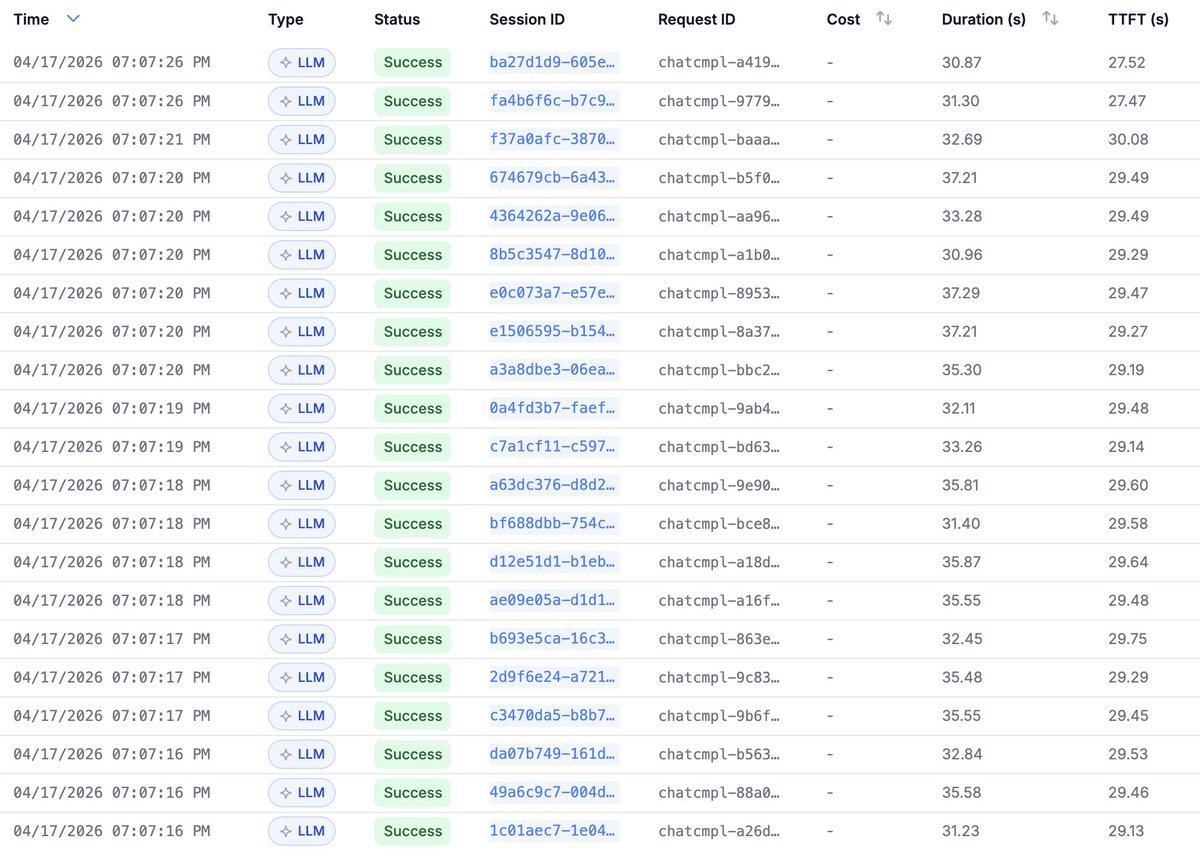Screen dimensions: 1200x850
Task: Click the LLM type badge for session b693e5ca
Action: click(302, 639)
